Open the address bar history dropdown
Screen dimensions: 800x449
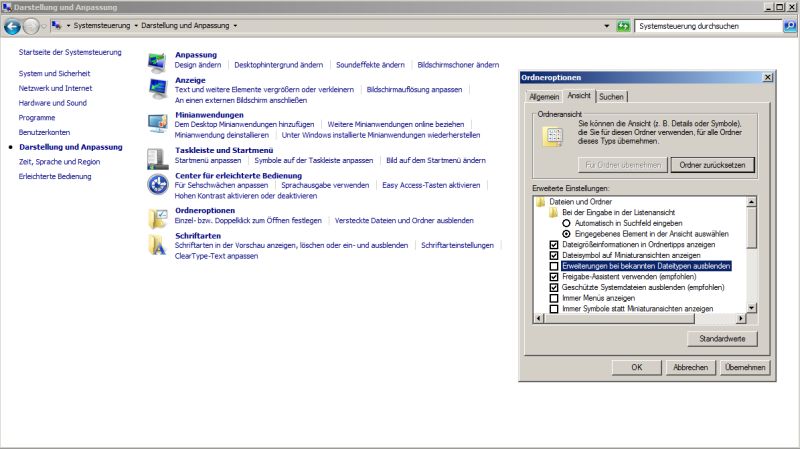(606, 26)
